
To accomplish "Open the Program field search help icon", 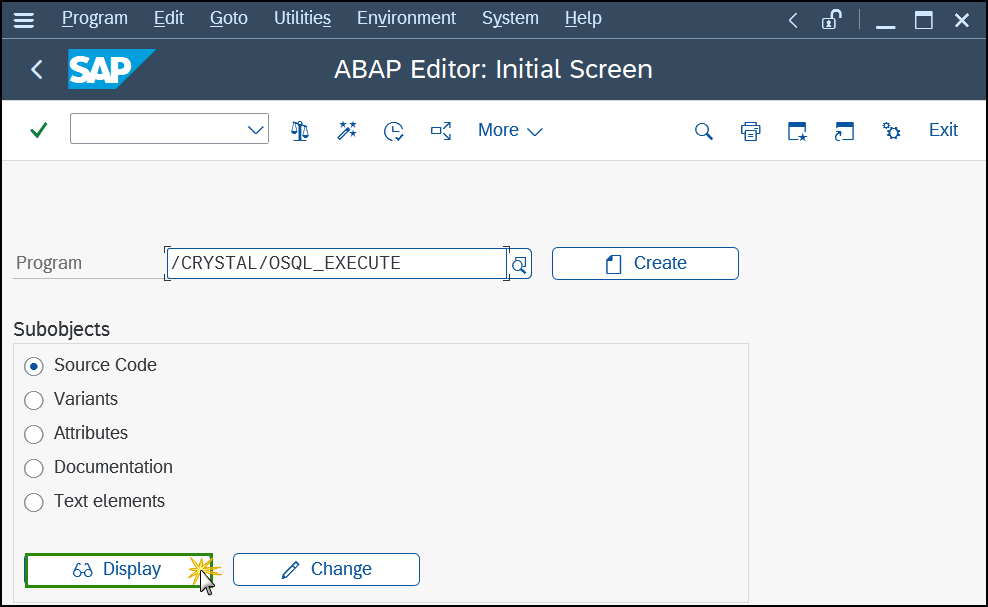I will 519,264.
